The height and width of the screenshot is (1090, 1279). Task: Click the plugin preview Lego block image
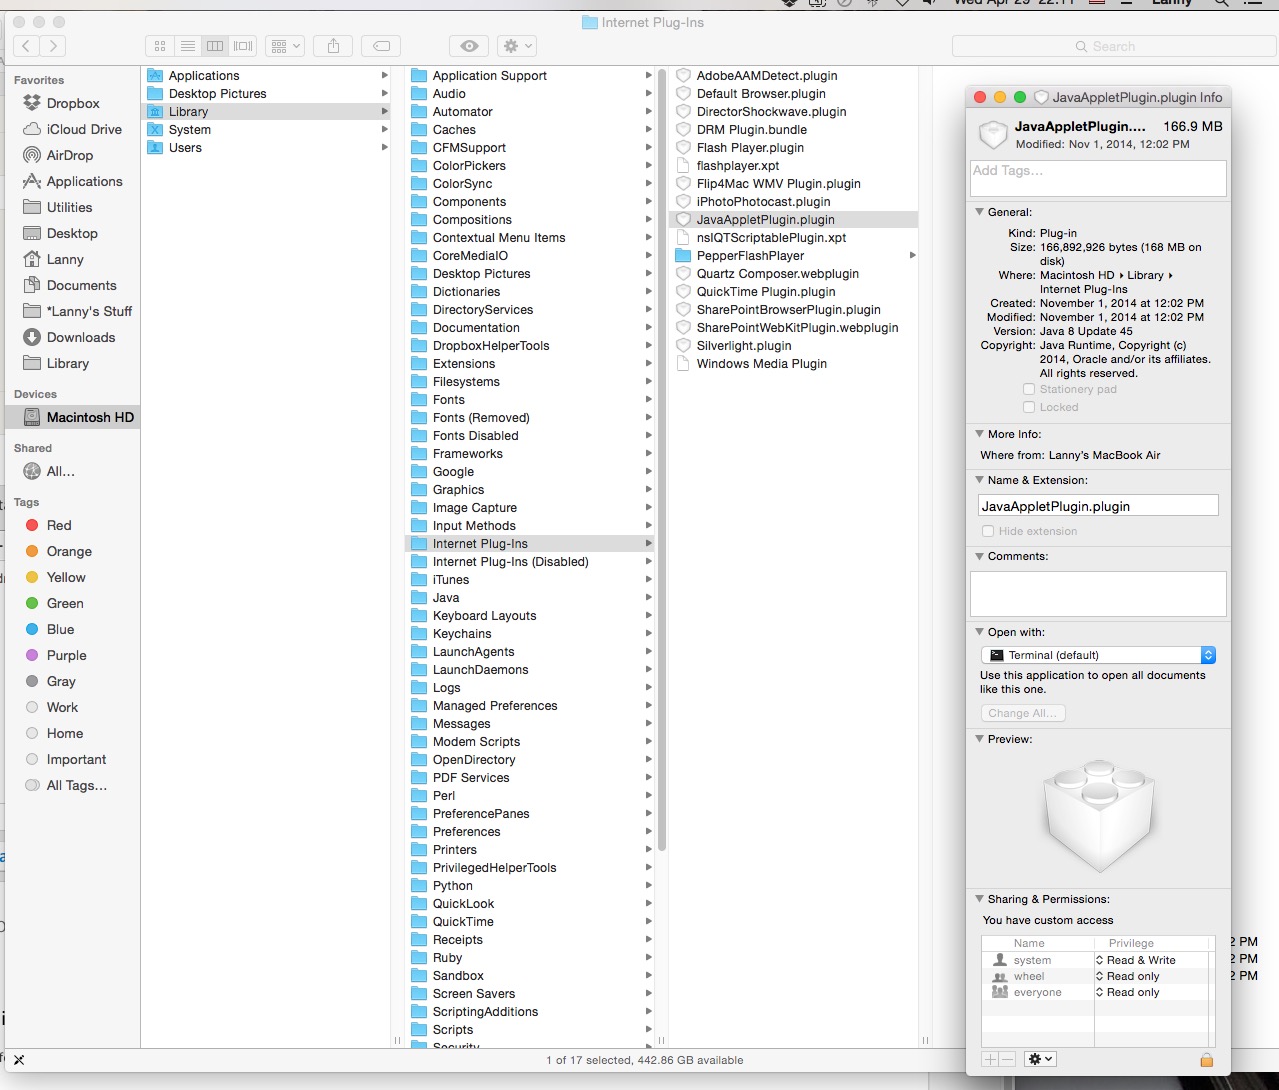pyautogui.click(x=1098, y=817)
